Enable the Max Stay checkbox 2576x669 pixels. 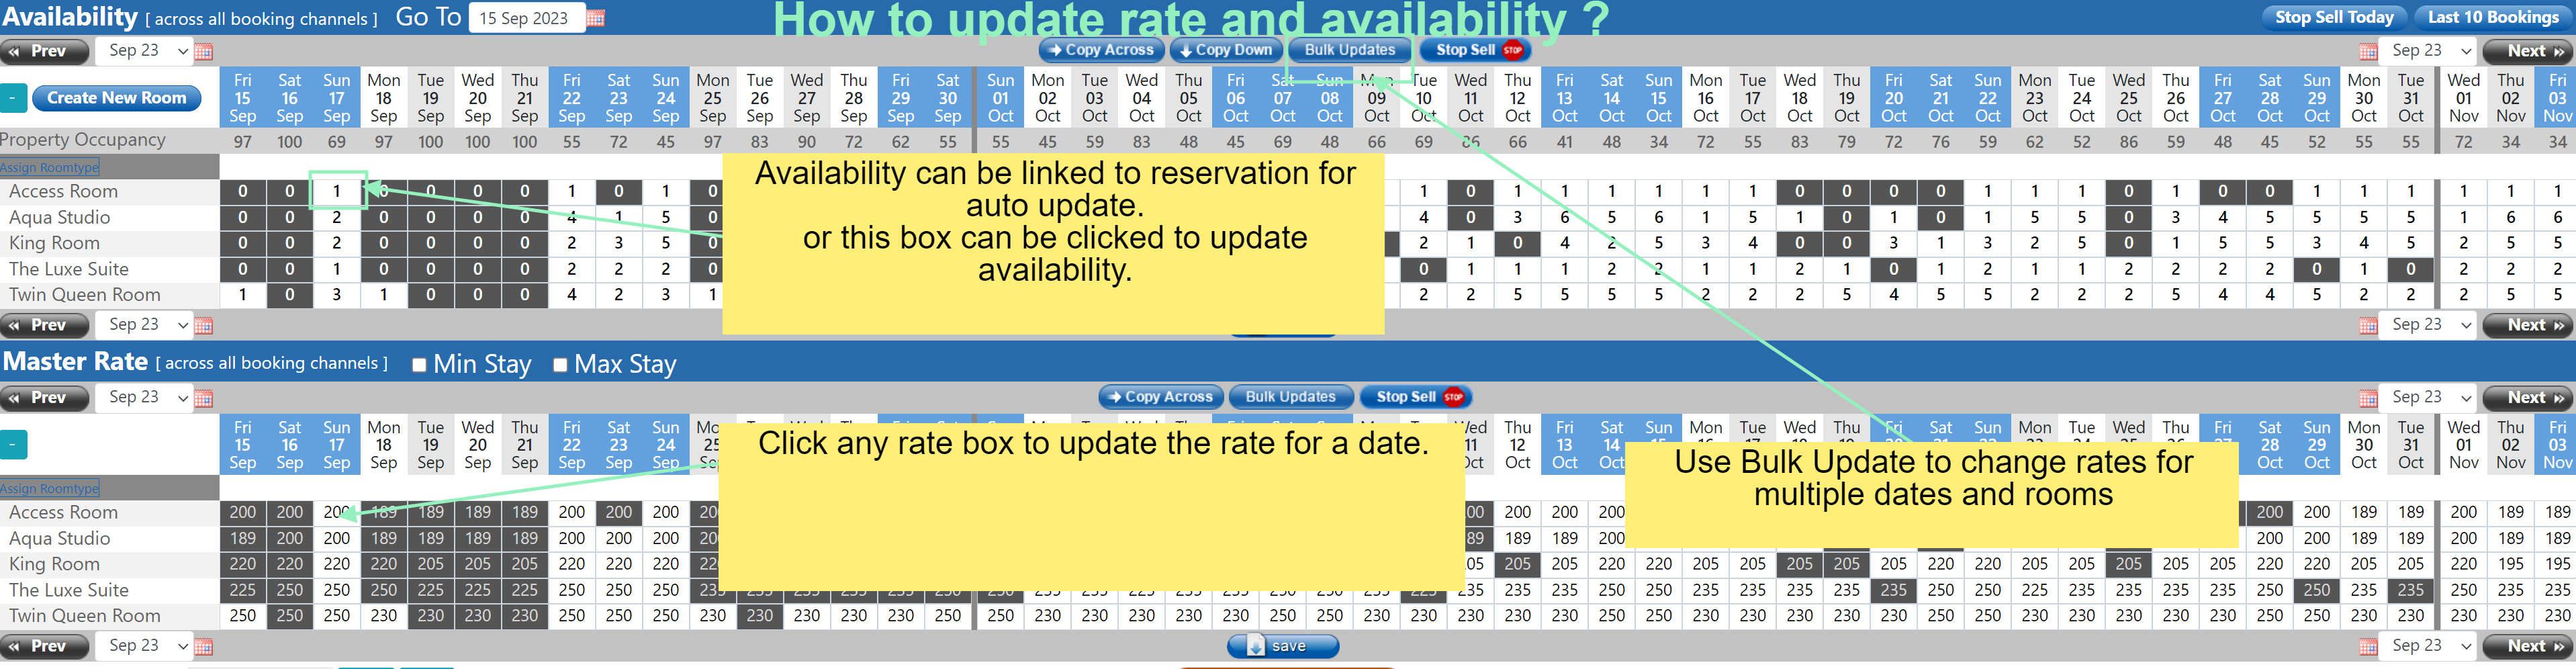560,365
